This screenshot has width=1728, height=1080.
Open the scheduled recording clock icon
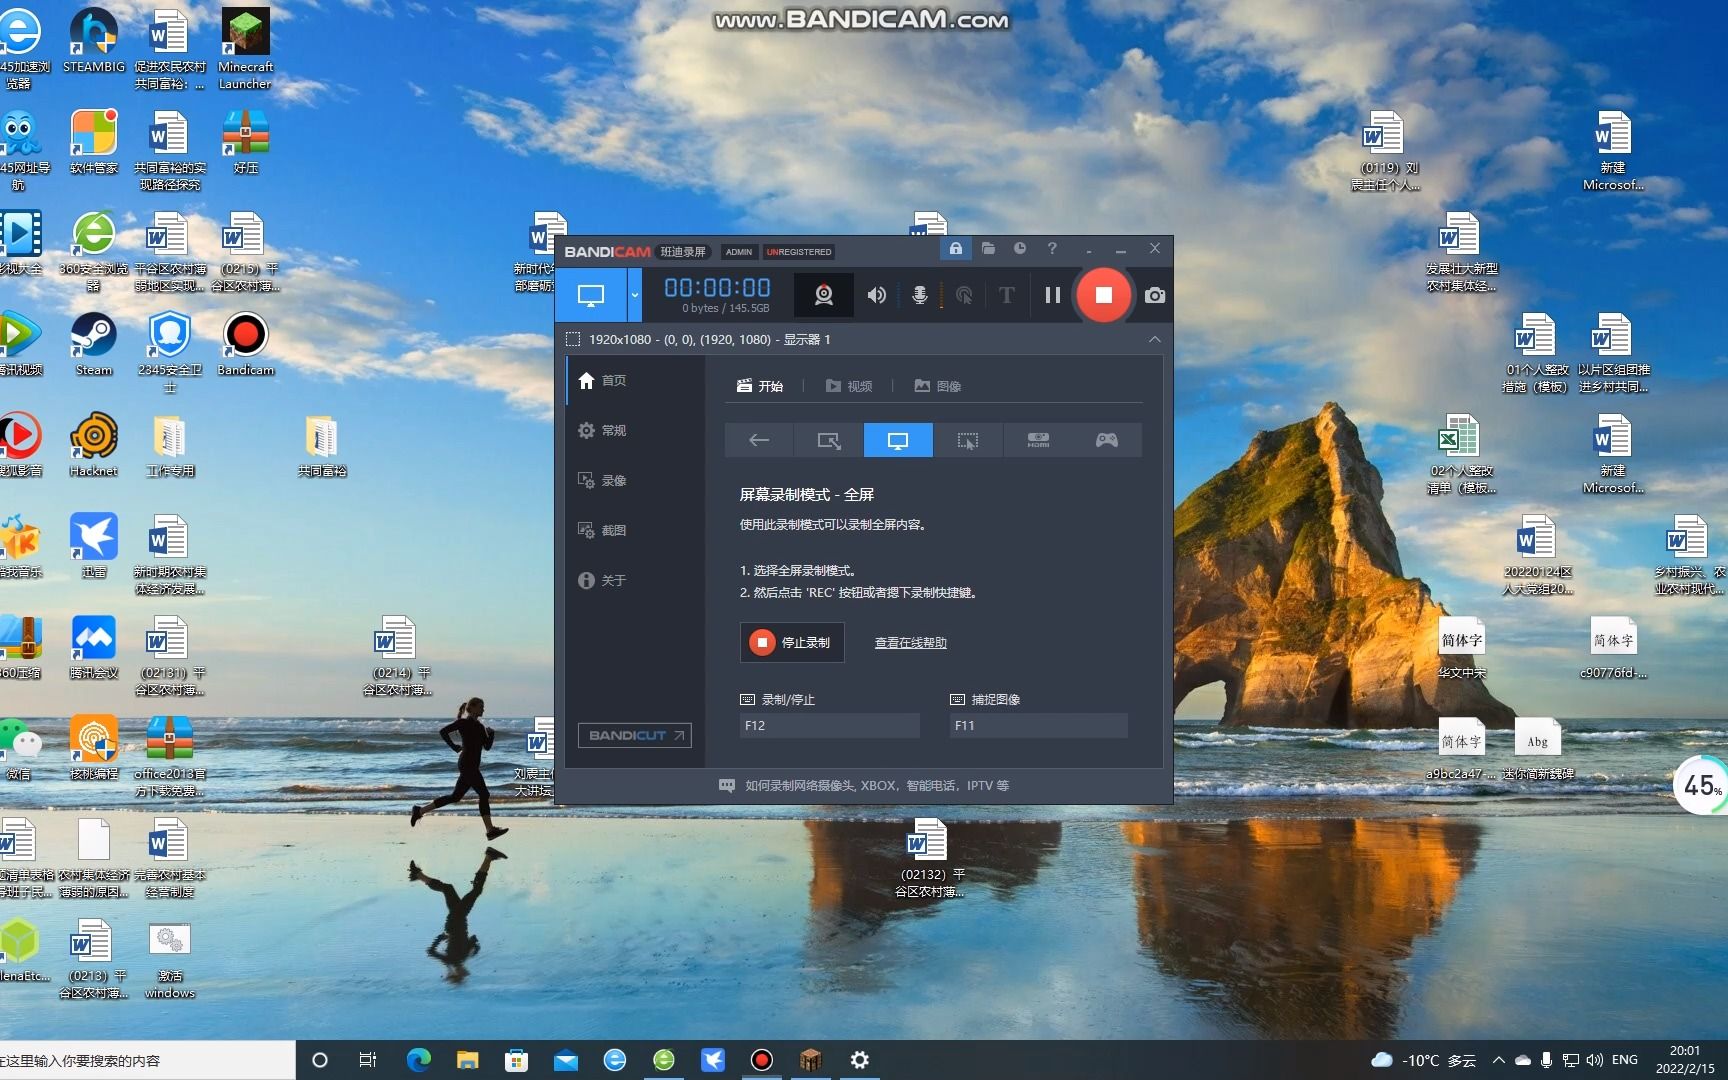coord(1020,248)
